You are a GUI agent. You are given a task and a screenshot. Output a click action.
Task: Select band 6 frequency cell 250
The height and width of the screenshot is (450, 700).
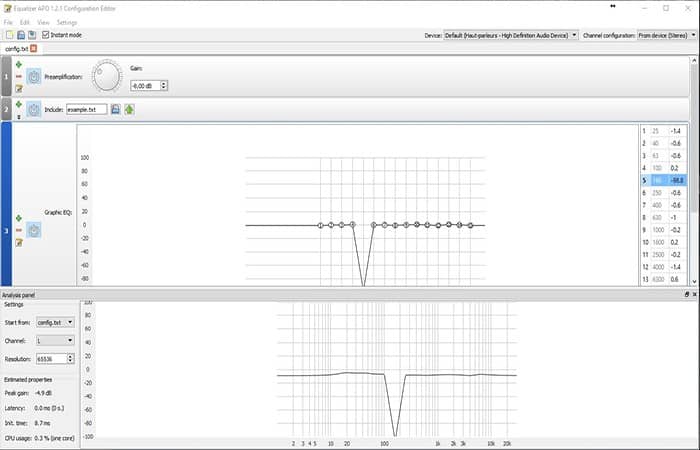coord(659,193)
